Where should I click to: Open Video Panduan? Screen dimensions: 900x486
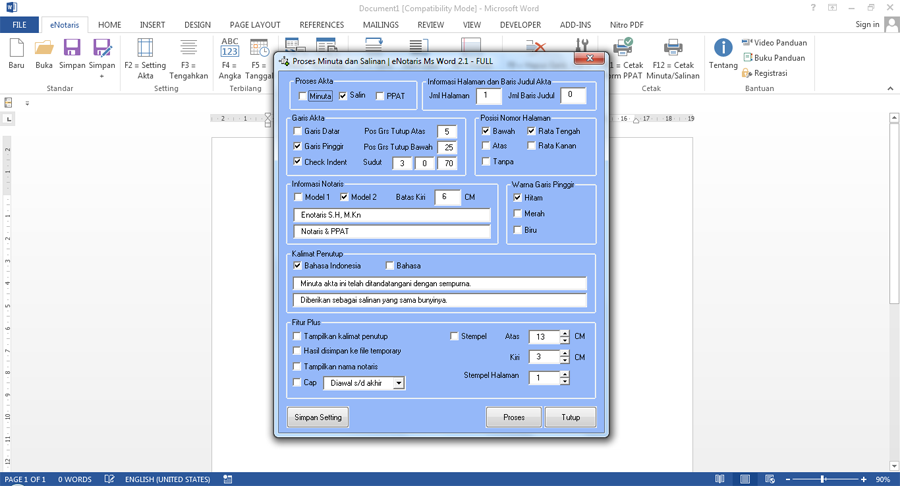774,42
